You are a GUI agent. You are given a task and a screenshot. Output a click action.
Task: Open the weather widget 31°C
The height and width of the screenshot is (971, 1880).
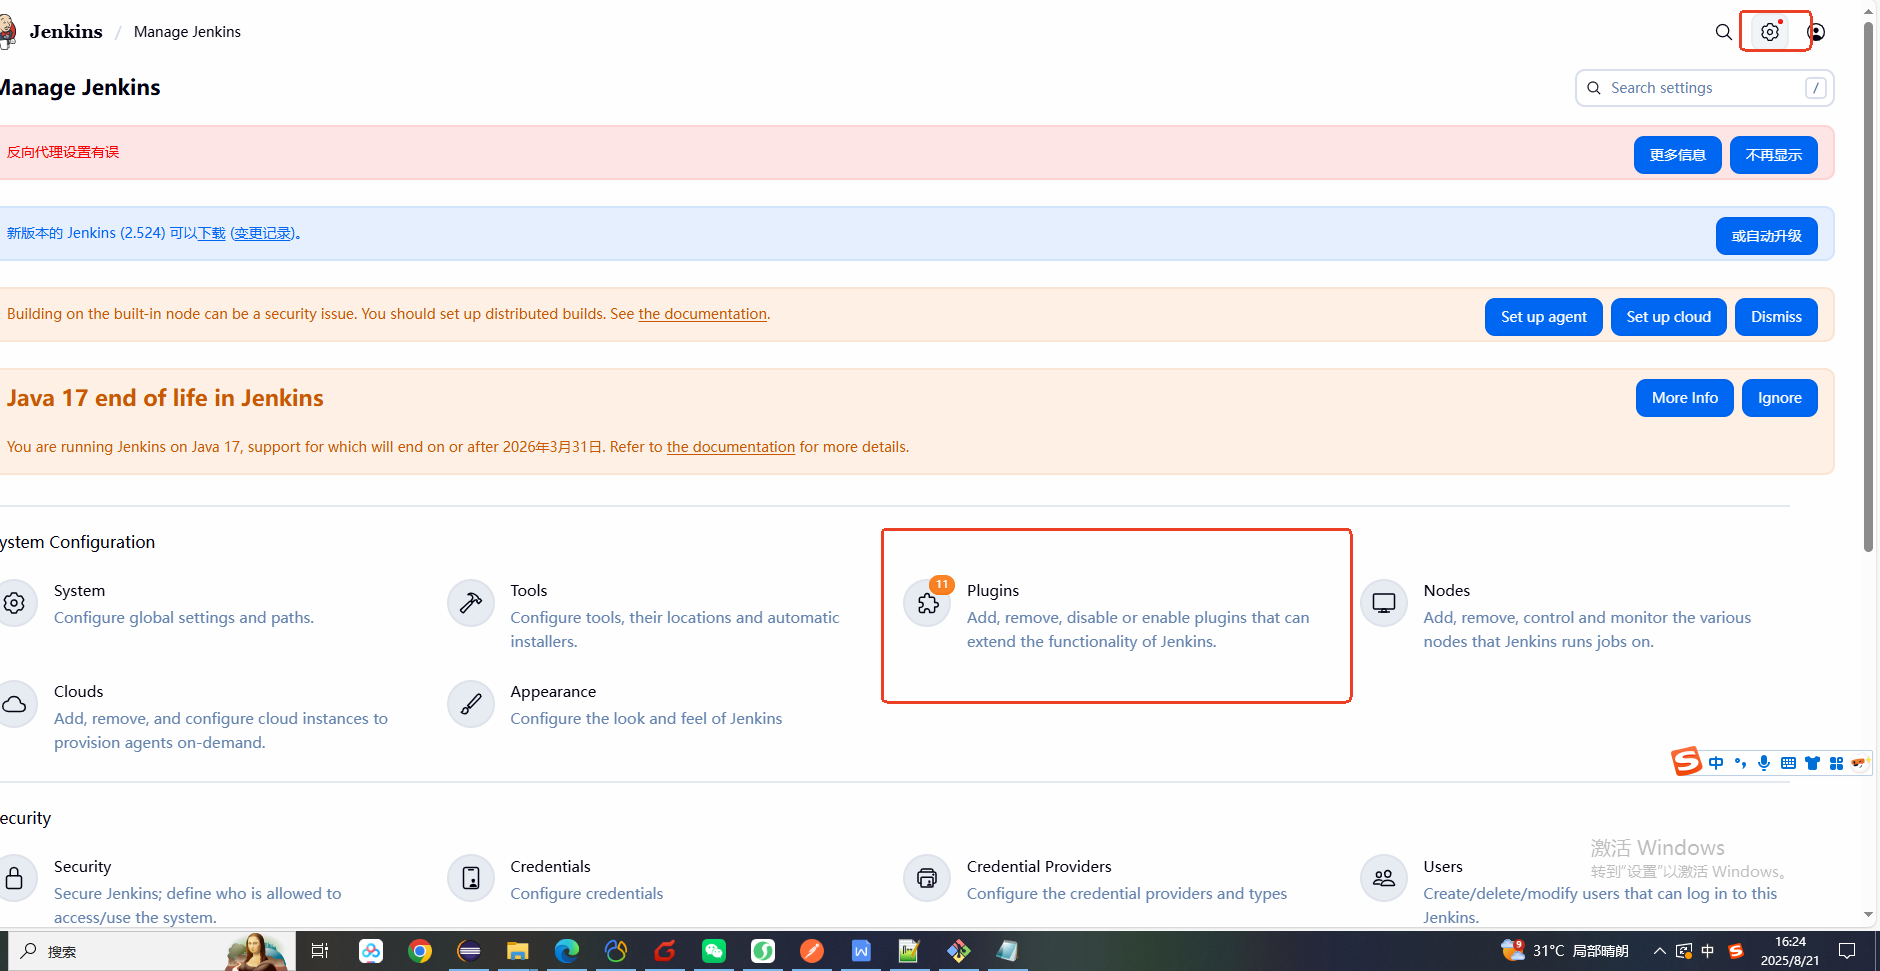tap(1565, 951)
